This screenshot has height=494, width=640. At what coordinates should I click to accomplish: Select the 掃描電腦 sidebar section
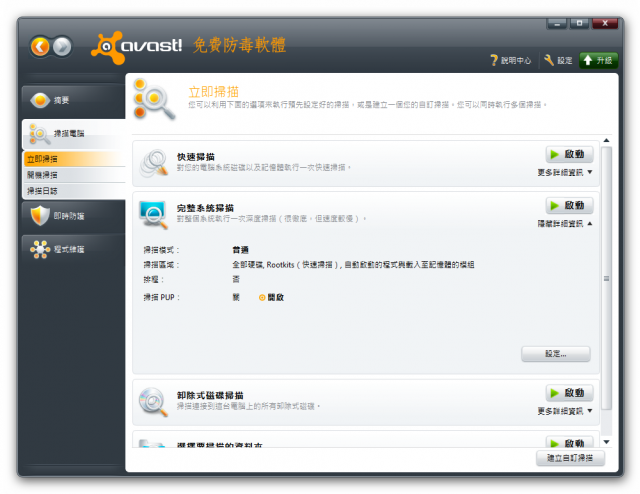[73, 134]
